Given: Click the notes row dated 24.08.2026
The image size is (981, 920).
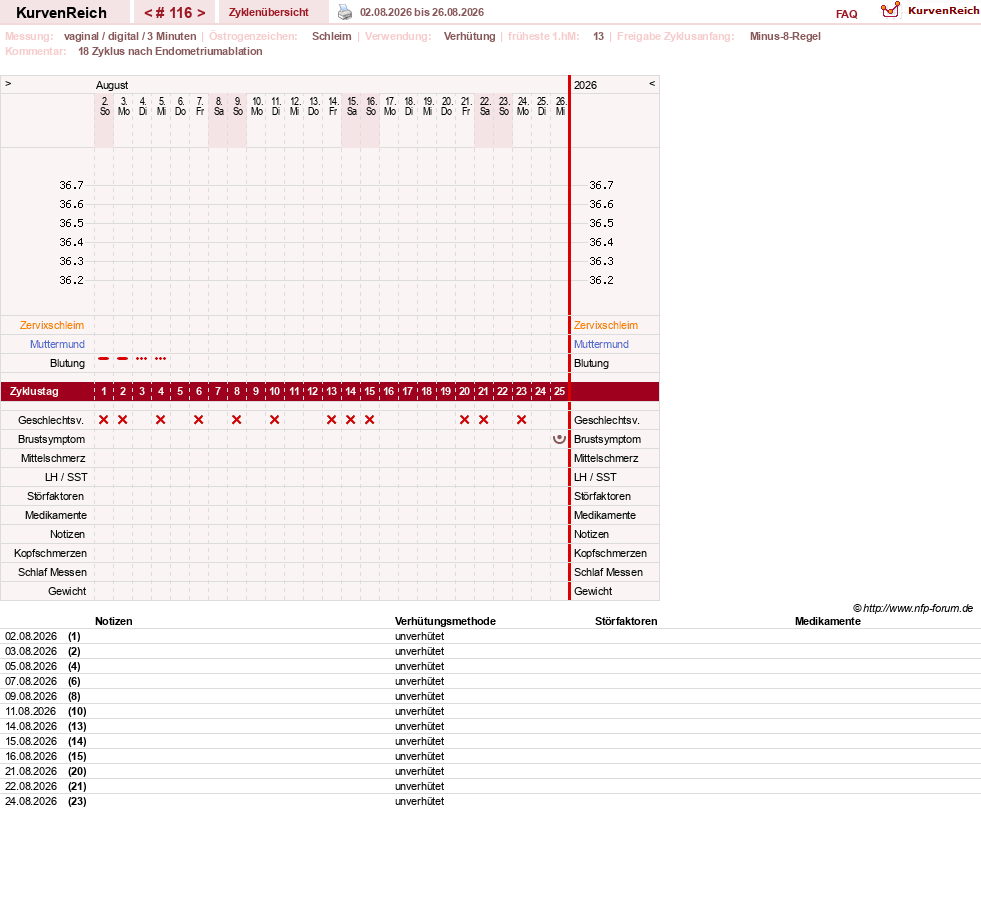Looking at the screenshot, I should (x=490, y=801).
